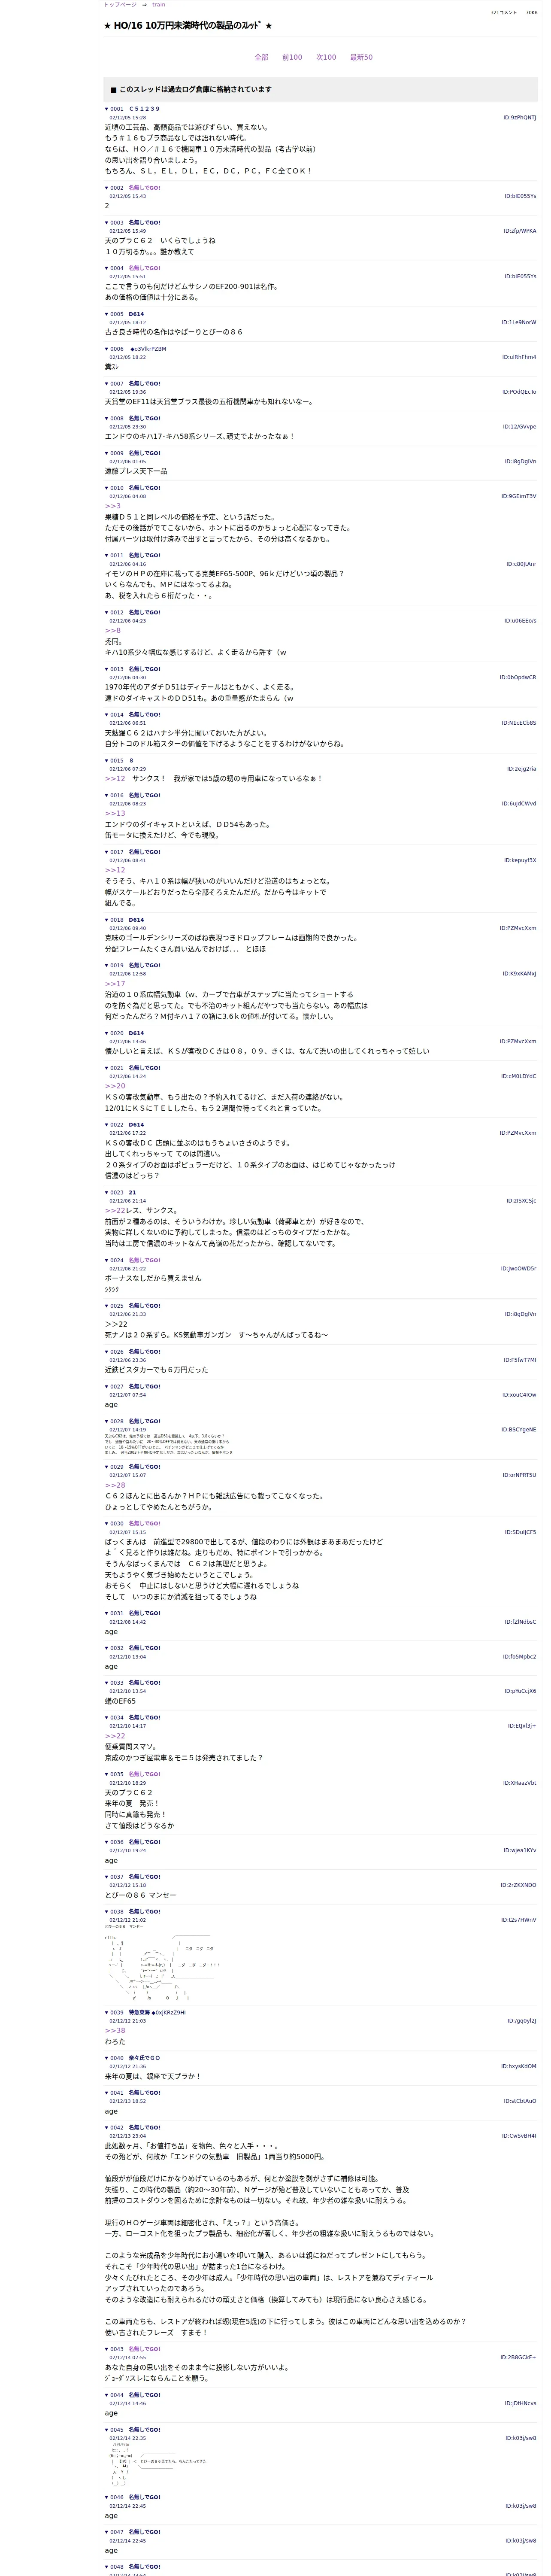Open the >>3 anchor in post 0010
Screen dimensions: 551x2576
[112, 506]
